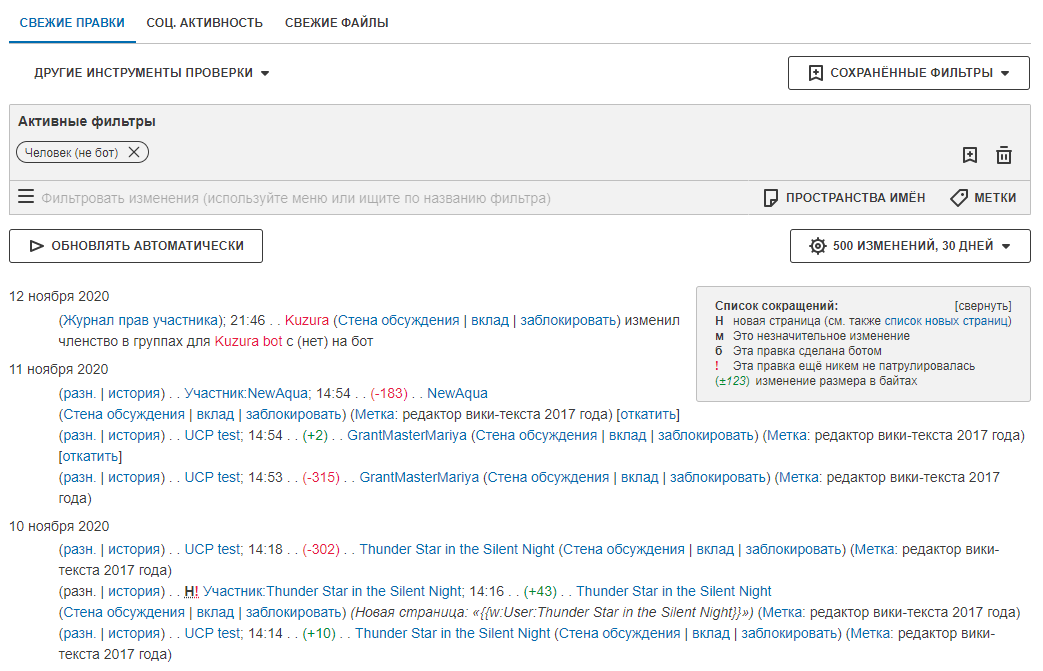Switch to Свежие файлы tab
The image size is (1043, 671).
336,22
